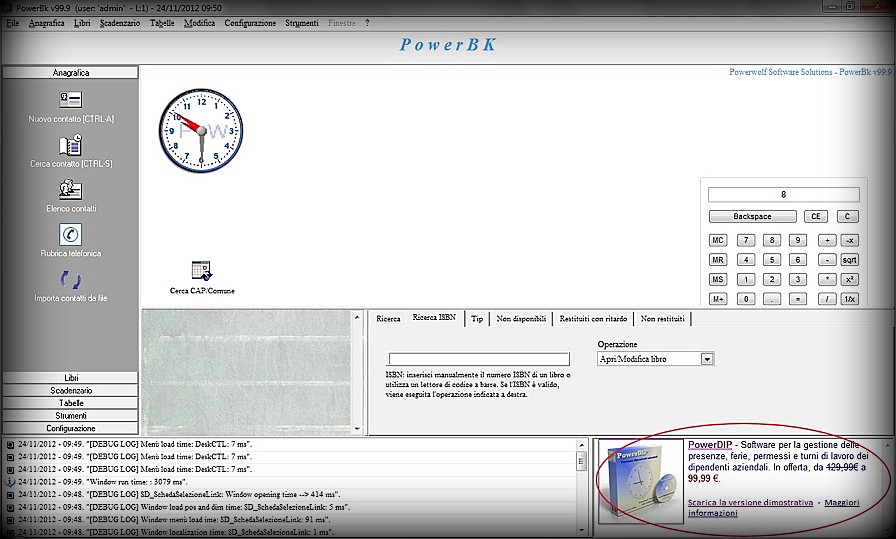Open the Anagrafica menu

pos(46,23)
